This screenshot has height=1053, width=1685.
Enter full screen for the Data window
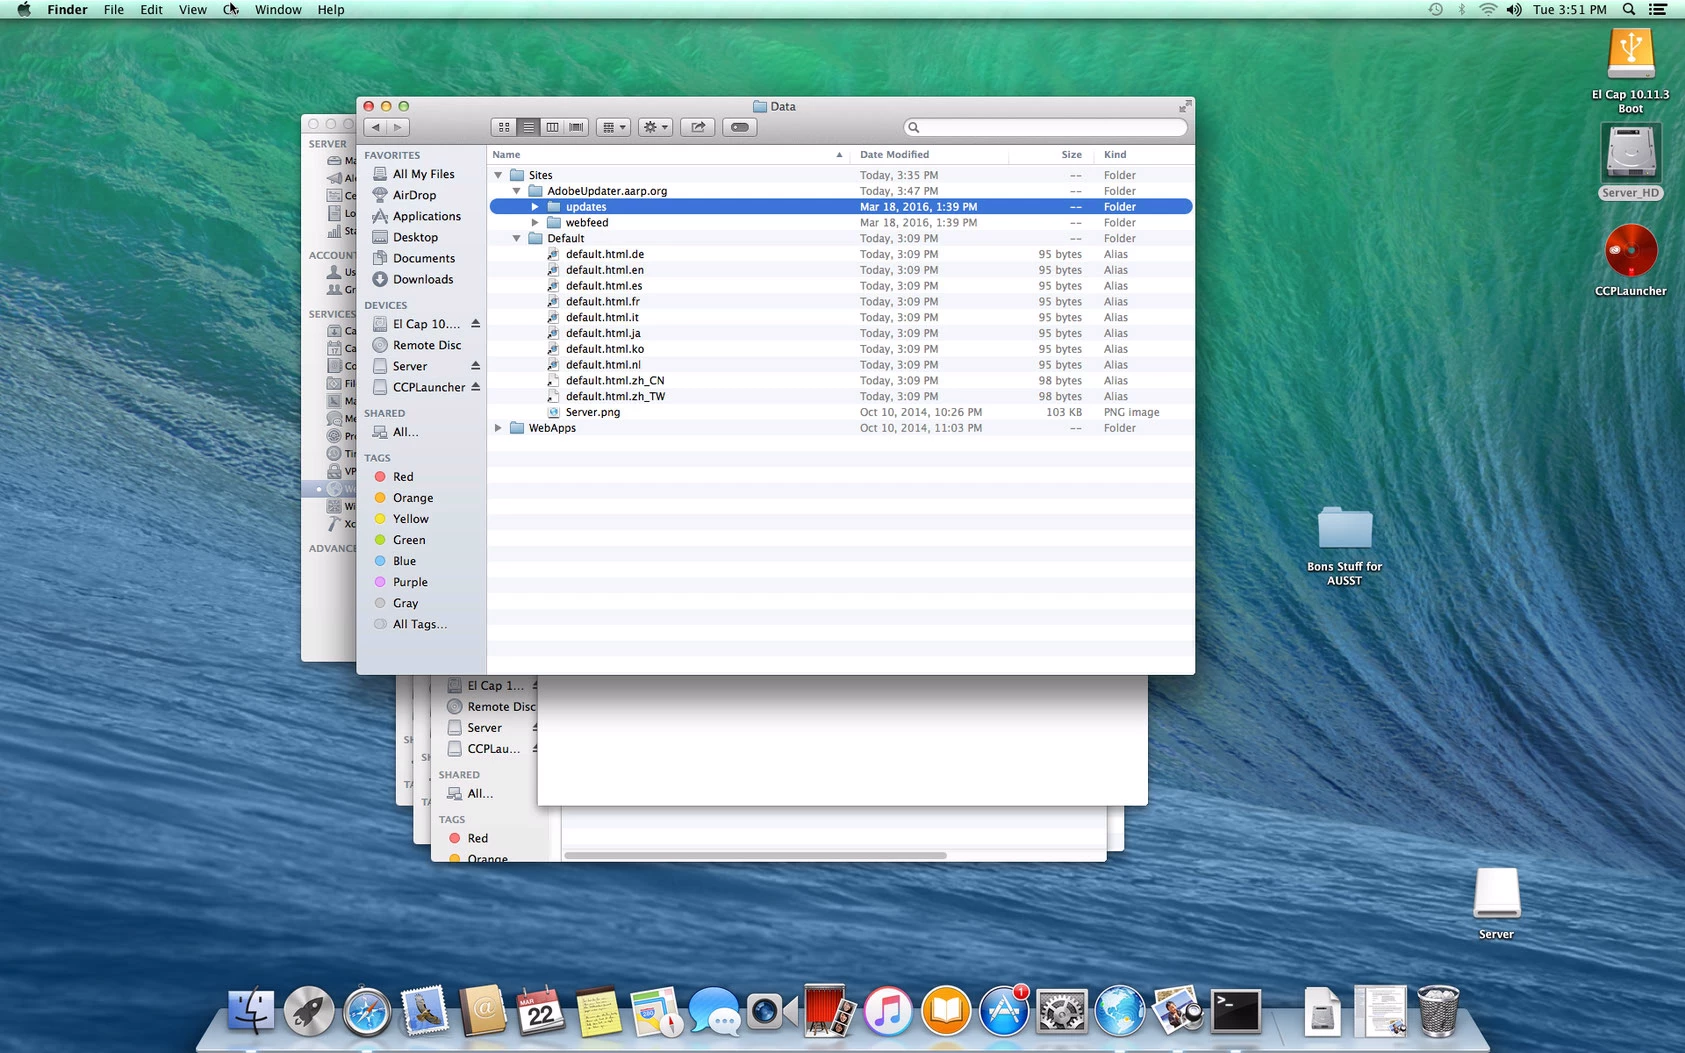pos(1185,106)
